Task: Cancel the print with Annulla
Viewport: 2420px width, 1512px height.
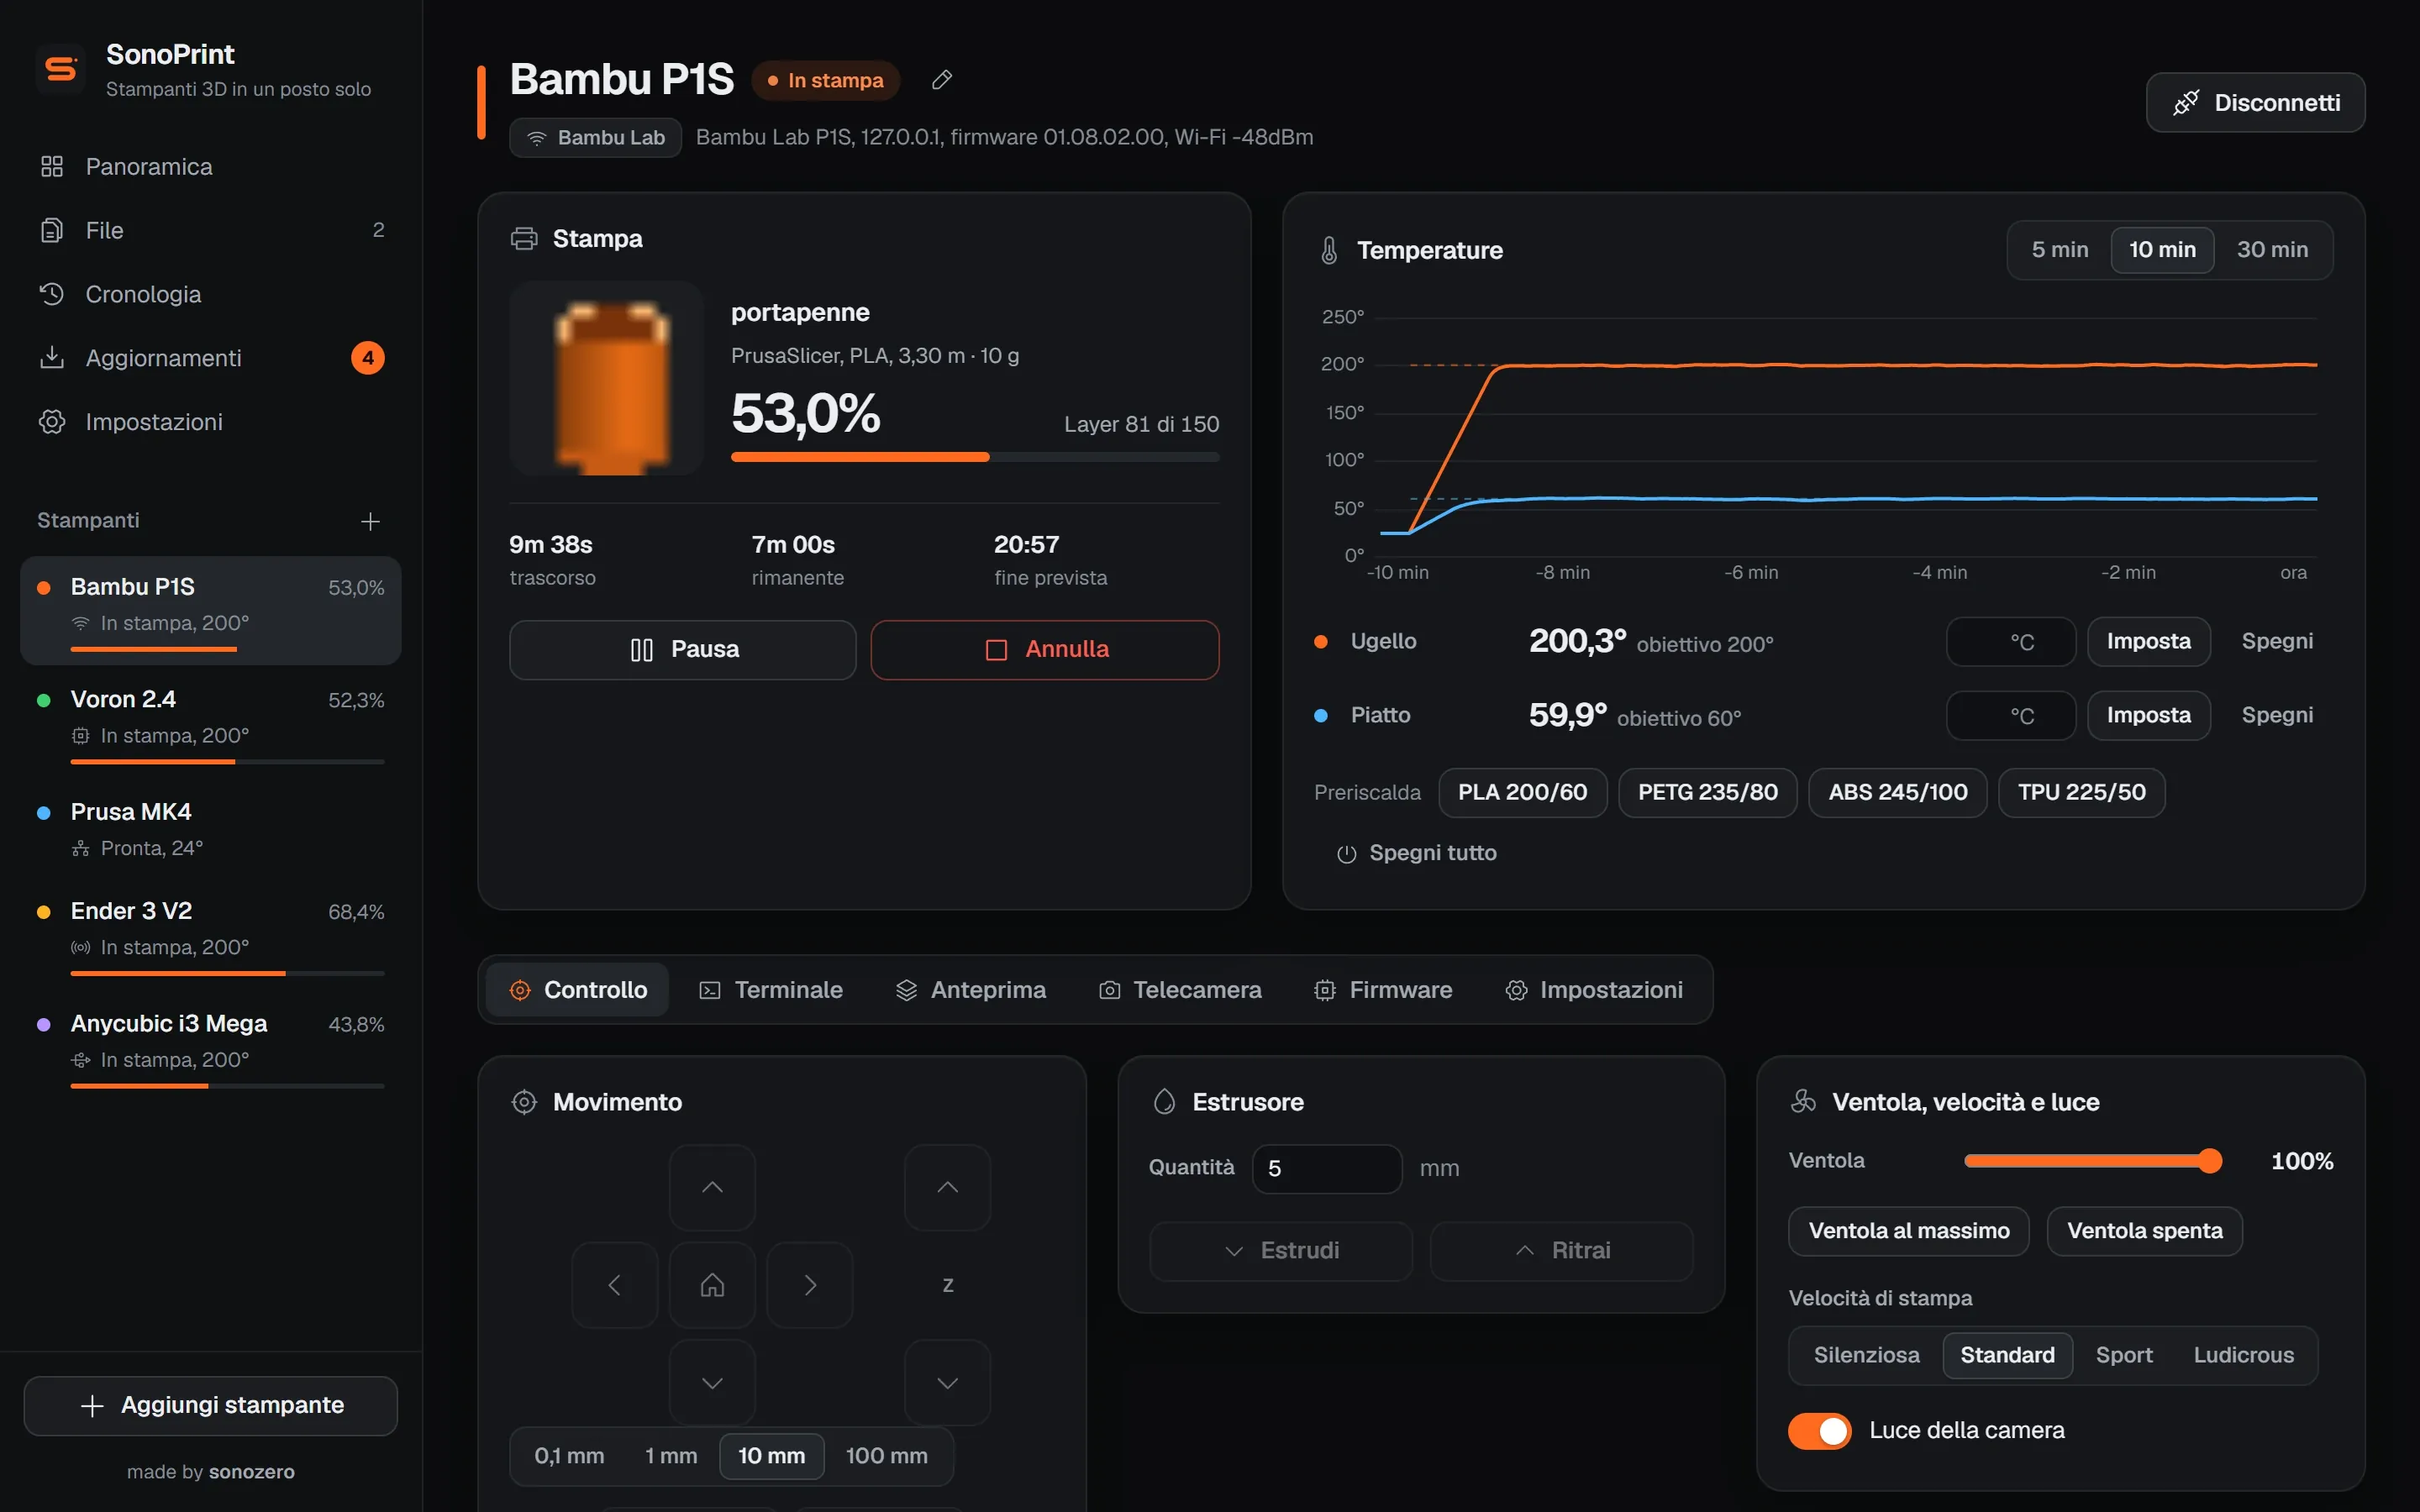Action: click(1045, 650)
